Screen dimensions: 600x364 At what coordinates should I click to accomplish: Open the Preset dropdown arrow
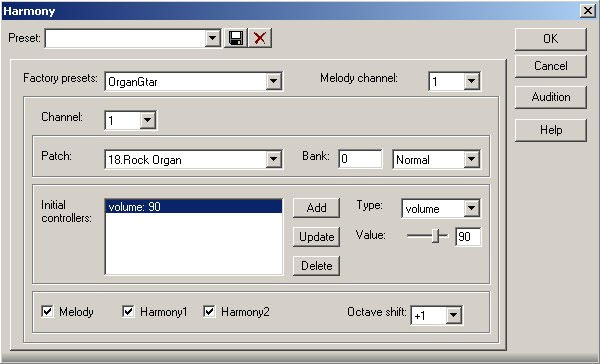pyautogui.click(x=212, y=38)
